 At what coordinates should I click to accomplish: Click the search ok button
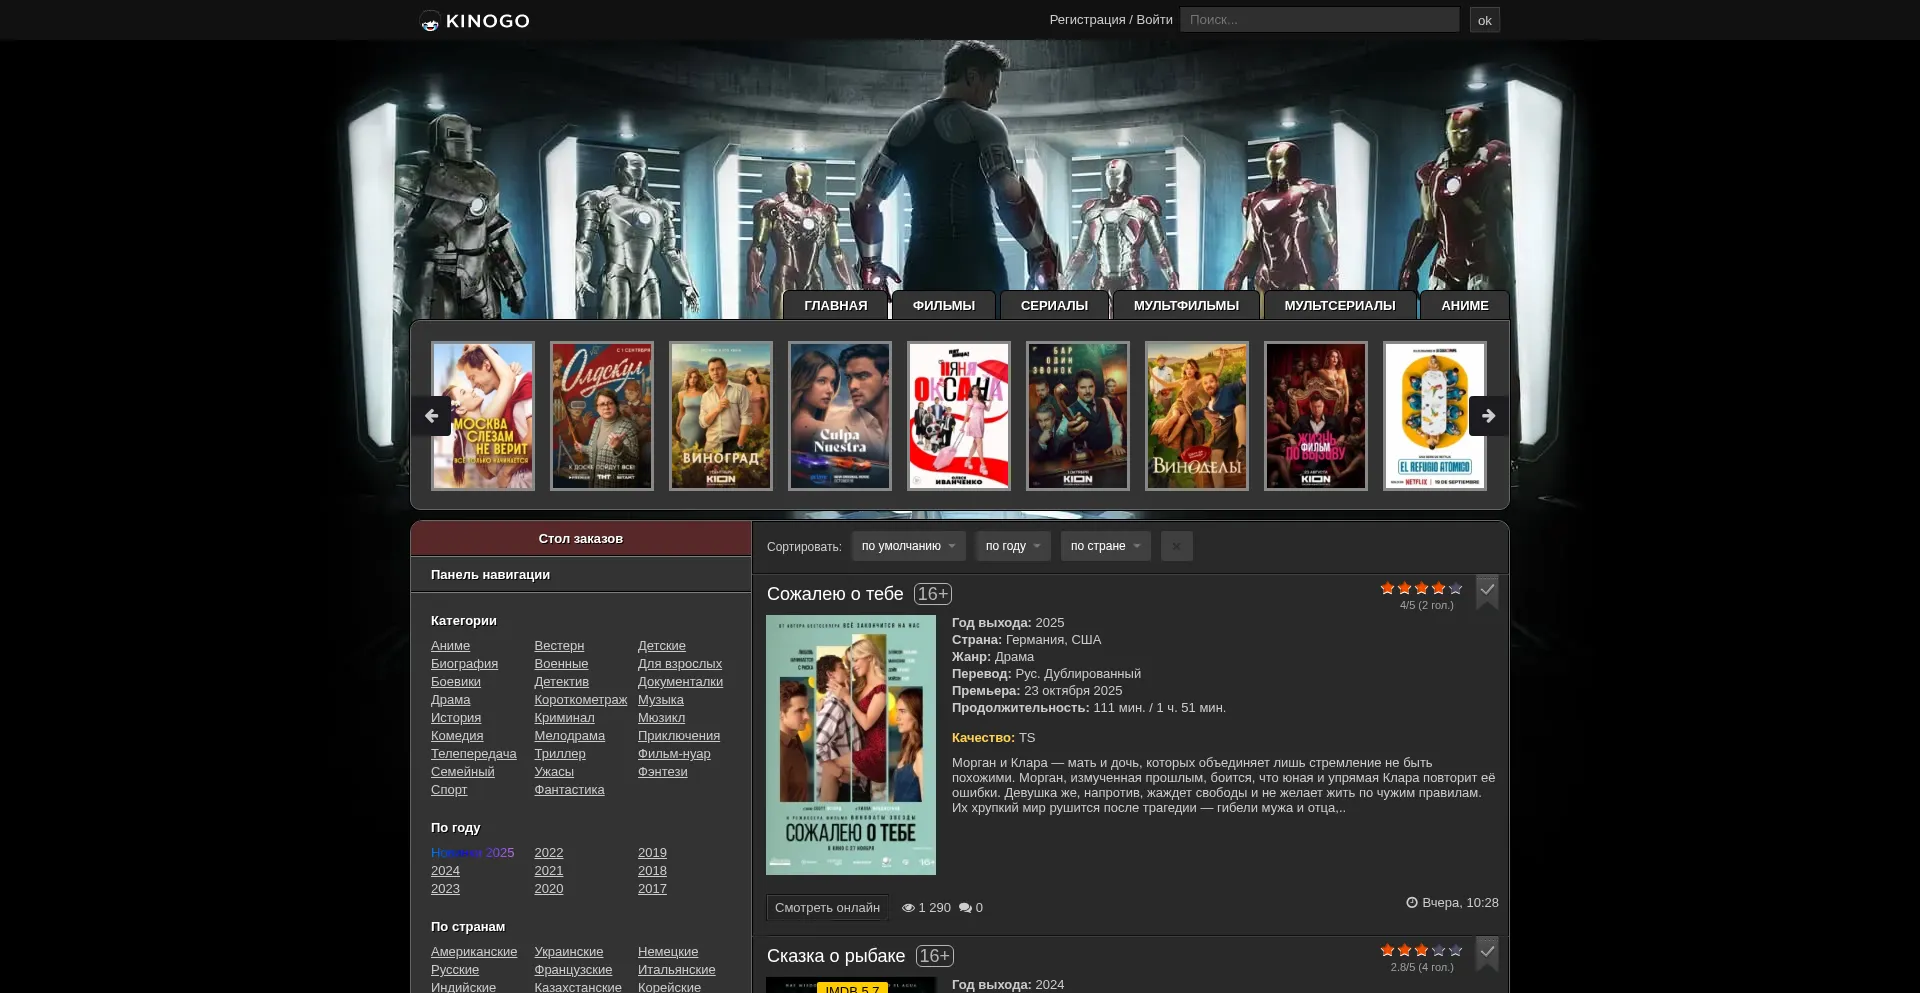(1484, 20)
